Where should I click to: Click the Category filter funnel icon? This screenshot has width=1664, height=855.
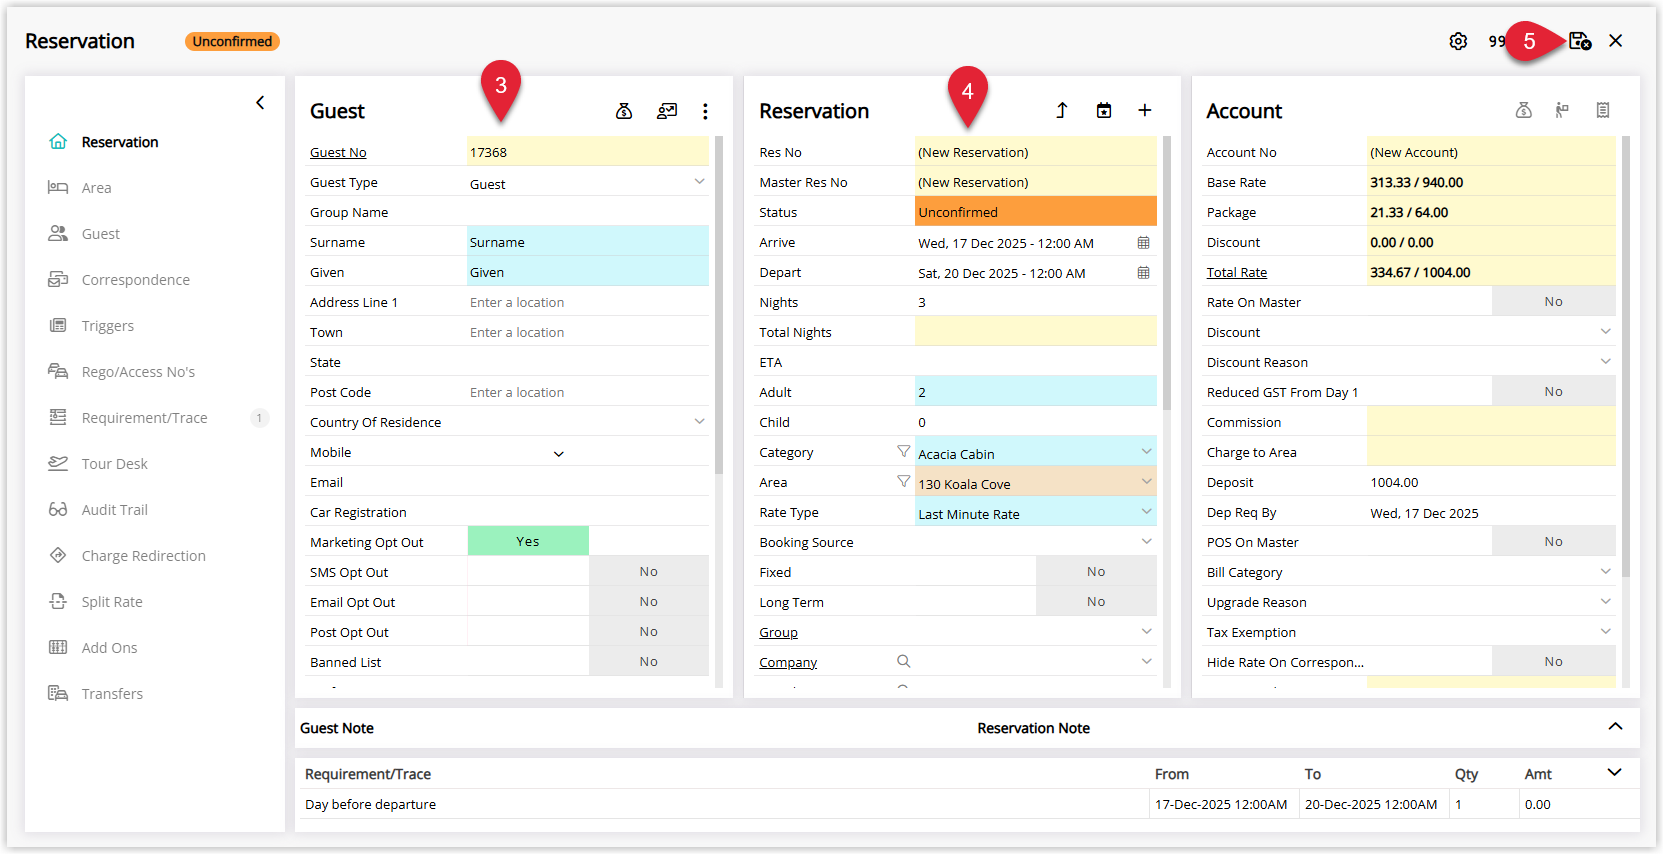[x=904, y=451]
